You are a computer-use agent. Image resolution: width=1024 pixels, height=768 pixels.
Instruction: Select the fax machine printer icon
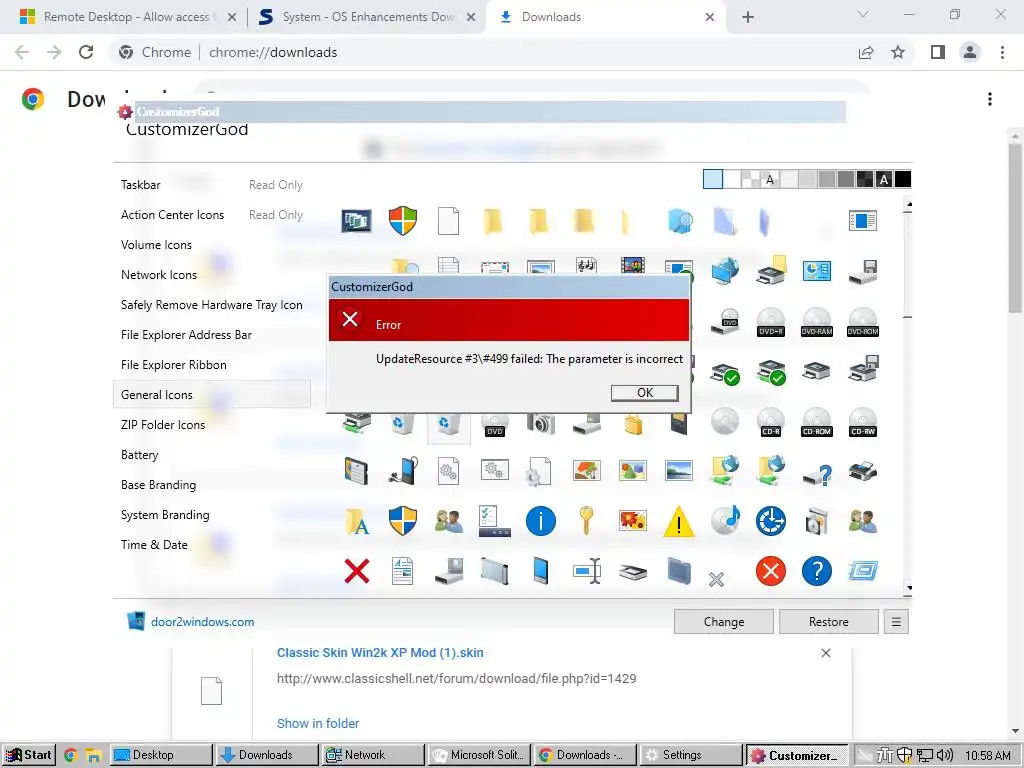point(863,471)
